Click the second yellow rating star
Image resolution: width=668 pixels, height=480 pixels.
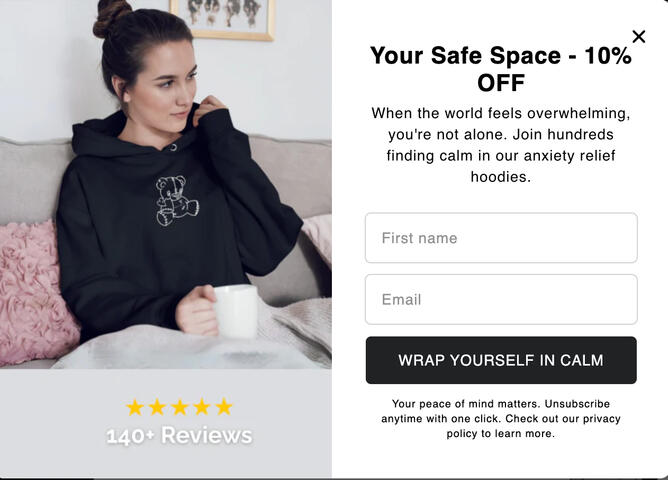click(x=157, y=407)
